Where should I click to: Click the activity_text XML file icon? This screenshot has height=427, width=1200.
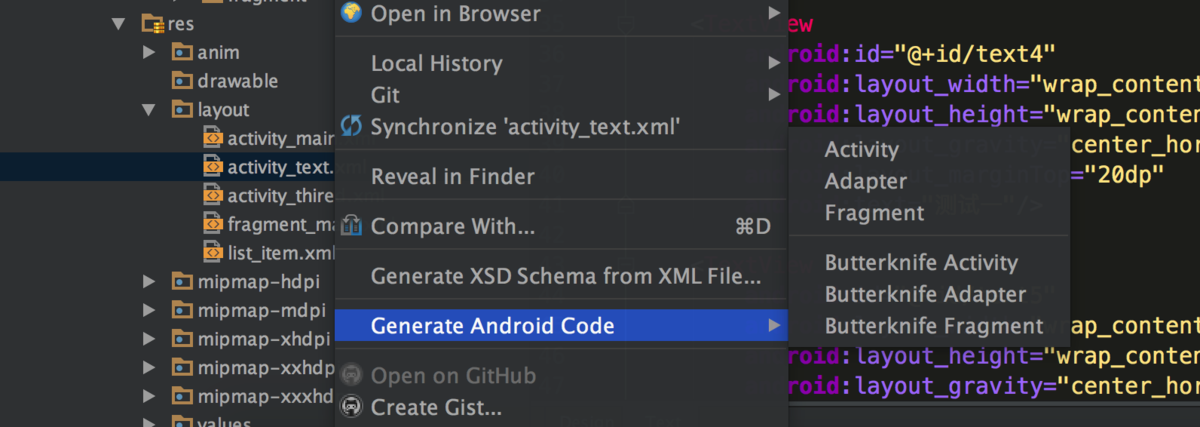(213, 166)
